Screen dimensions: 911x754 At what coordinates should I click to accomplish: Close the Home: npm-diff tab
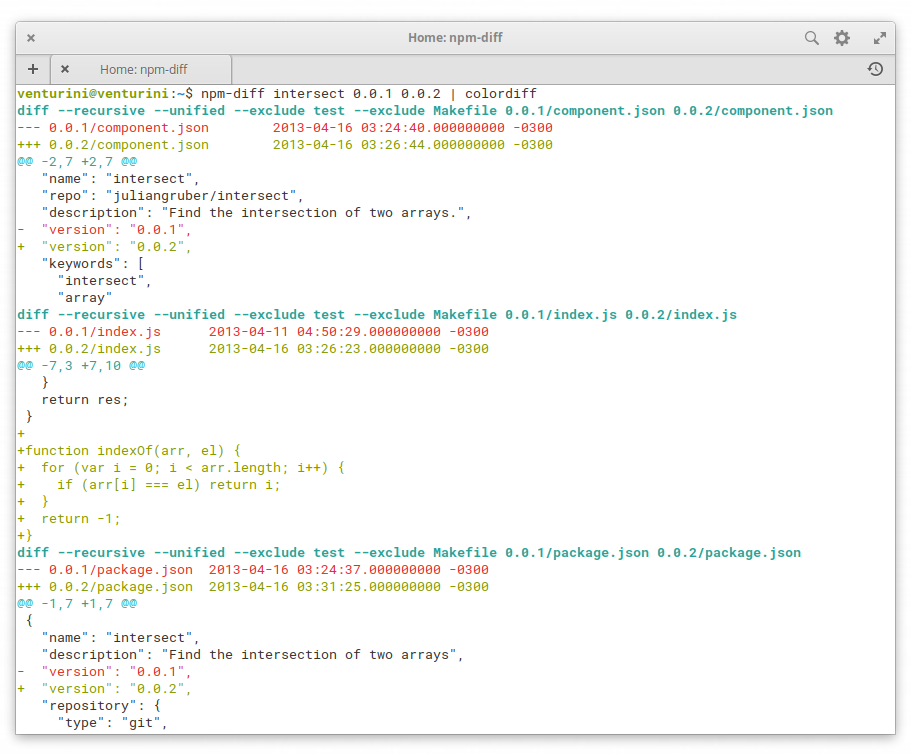click(65, 69)
